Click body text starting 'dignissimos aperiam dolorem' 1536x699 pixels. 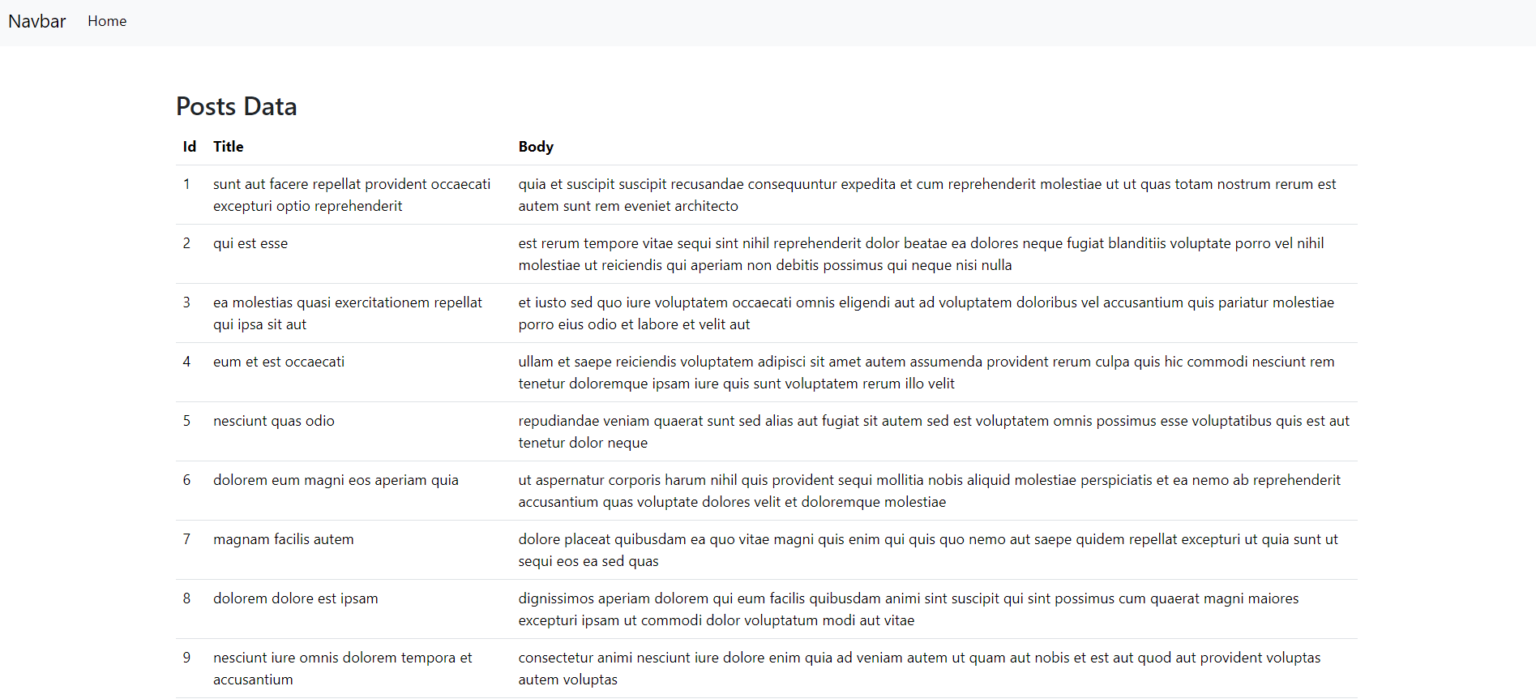click(908, 610)
